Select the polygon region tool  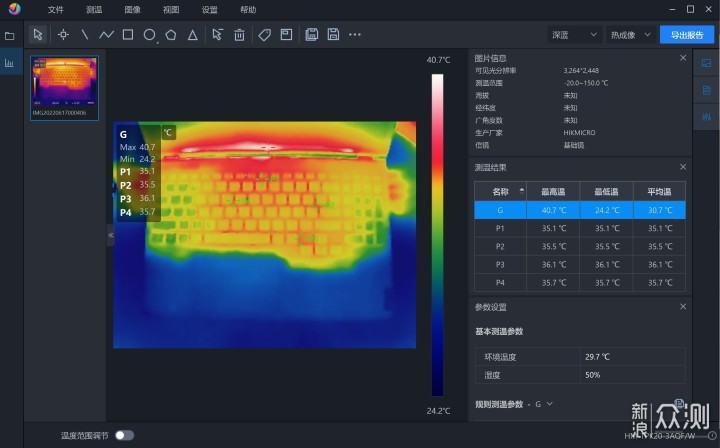pyautogui.click(x=171, y=34)
